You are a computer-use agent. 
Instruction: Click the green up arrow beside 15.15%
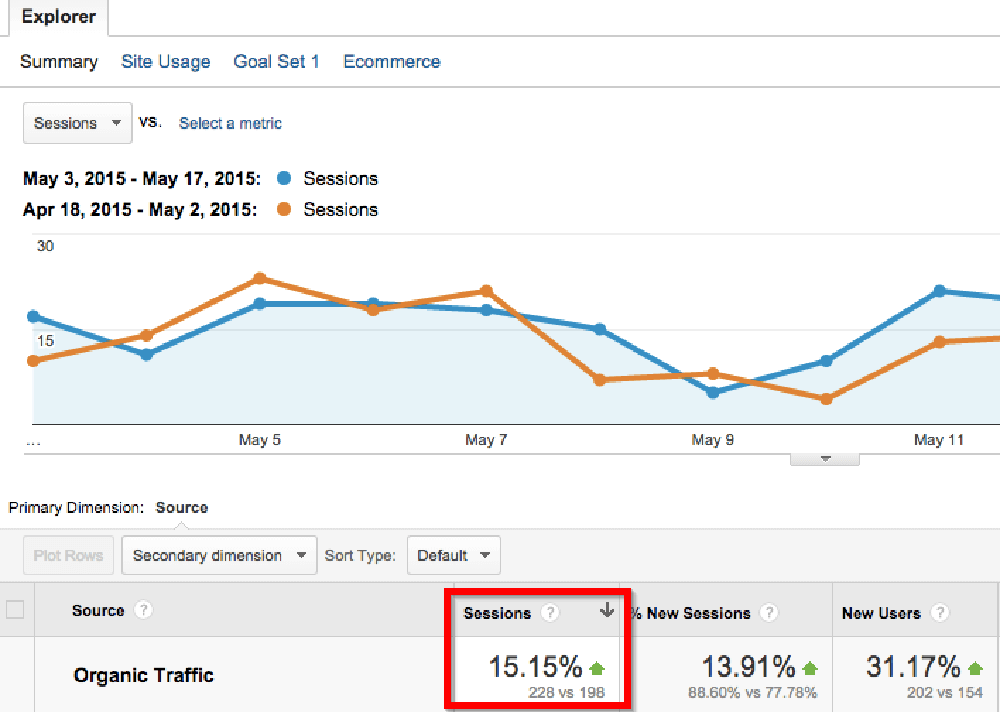click(598, 668)
